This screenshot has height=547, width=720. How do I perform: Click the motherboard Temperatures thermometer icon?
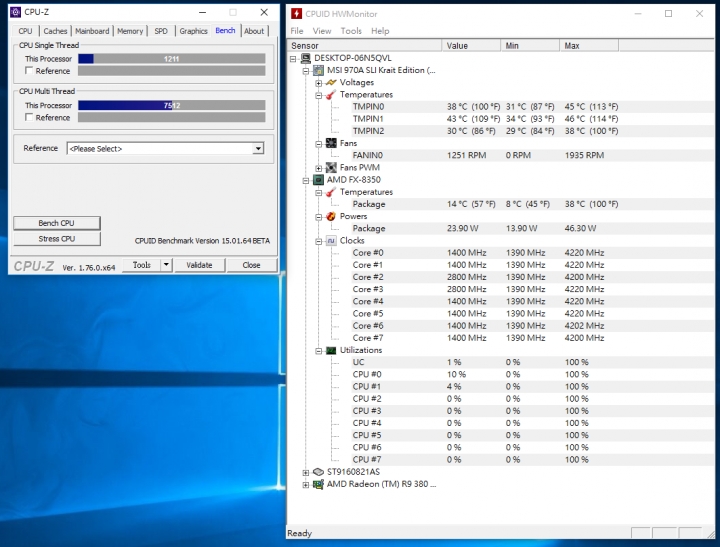[x=331, y=95]
